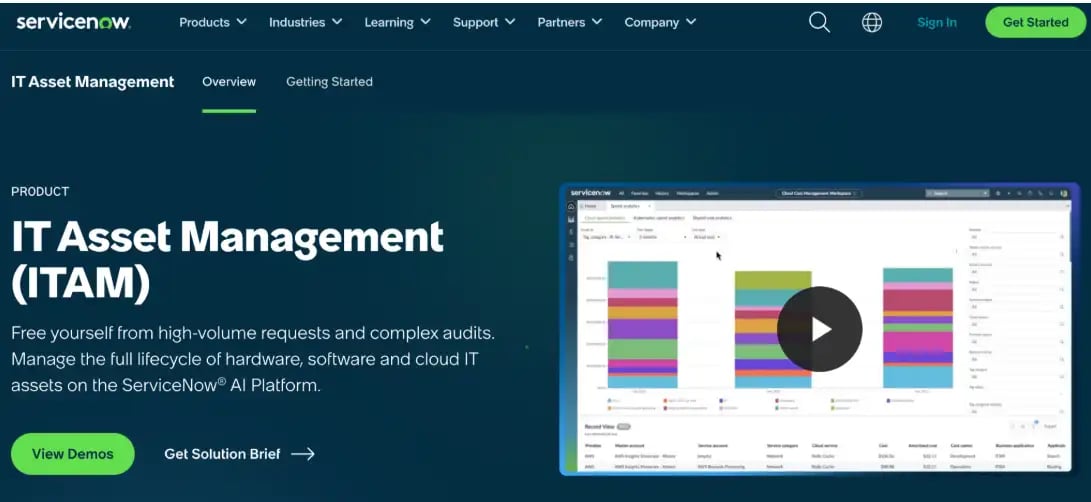
Task: Click the IT Asset Management sub-navigation title
Action: pos(93,82)
